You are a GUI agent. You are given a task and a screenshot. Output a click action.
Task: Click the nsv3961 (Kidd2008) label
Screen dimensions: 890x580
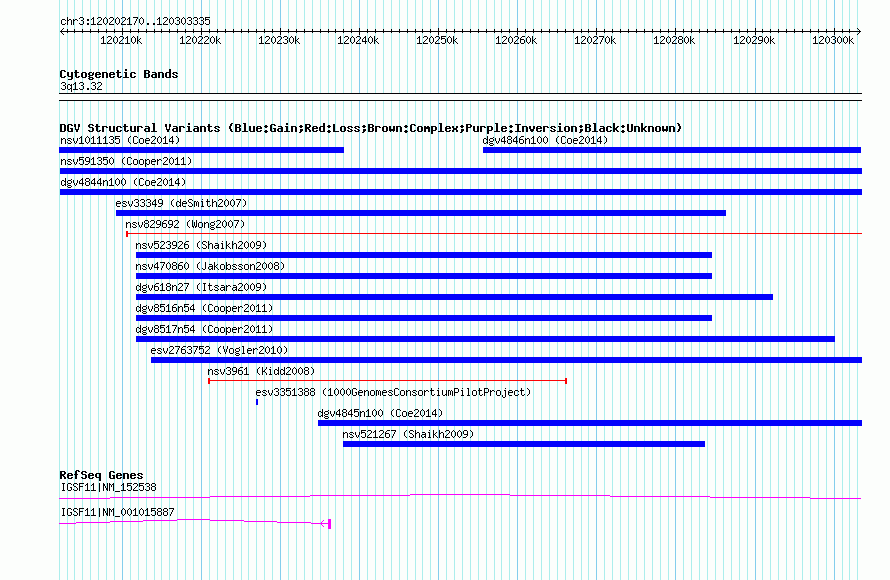pyautogui.click(x=261, y=371)
